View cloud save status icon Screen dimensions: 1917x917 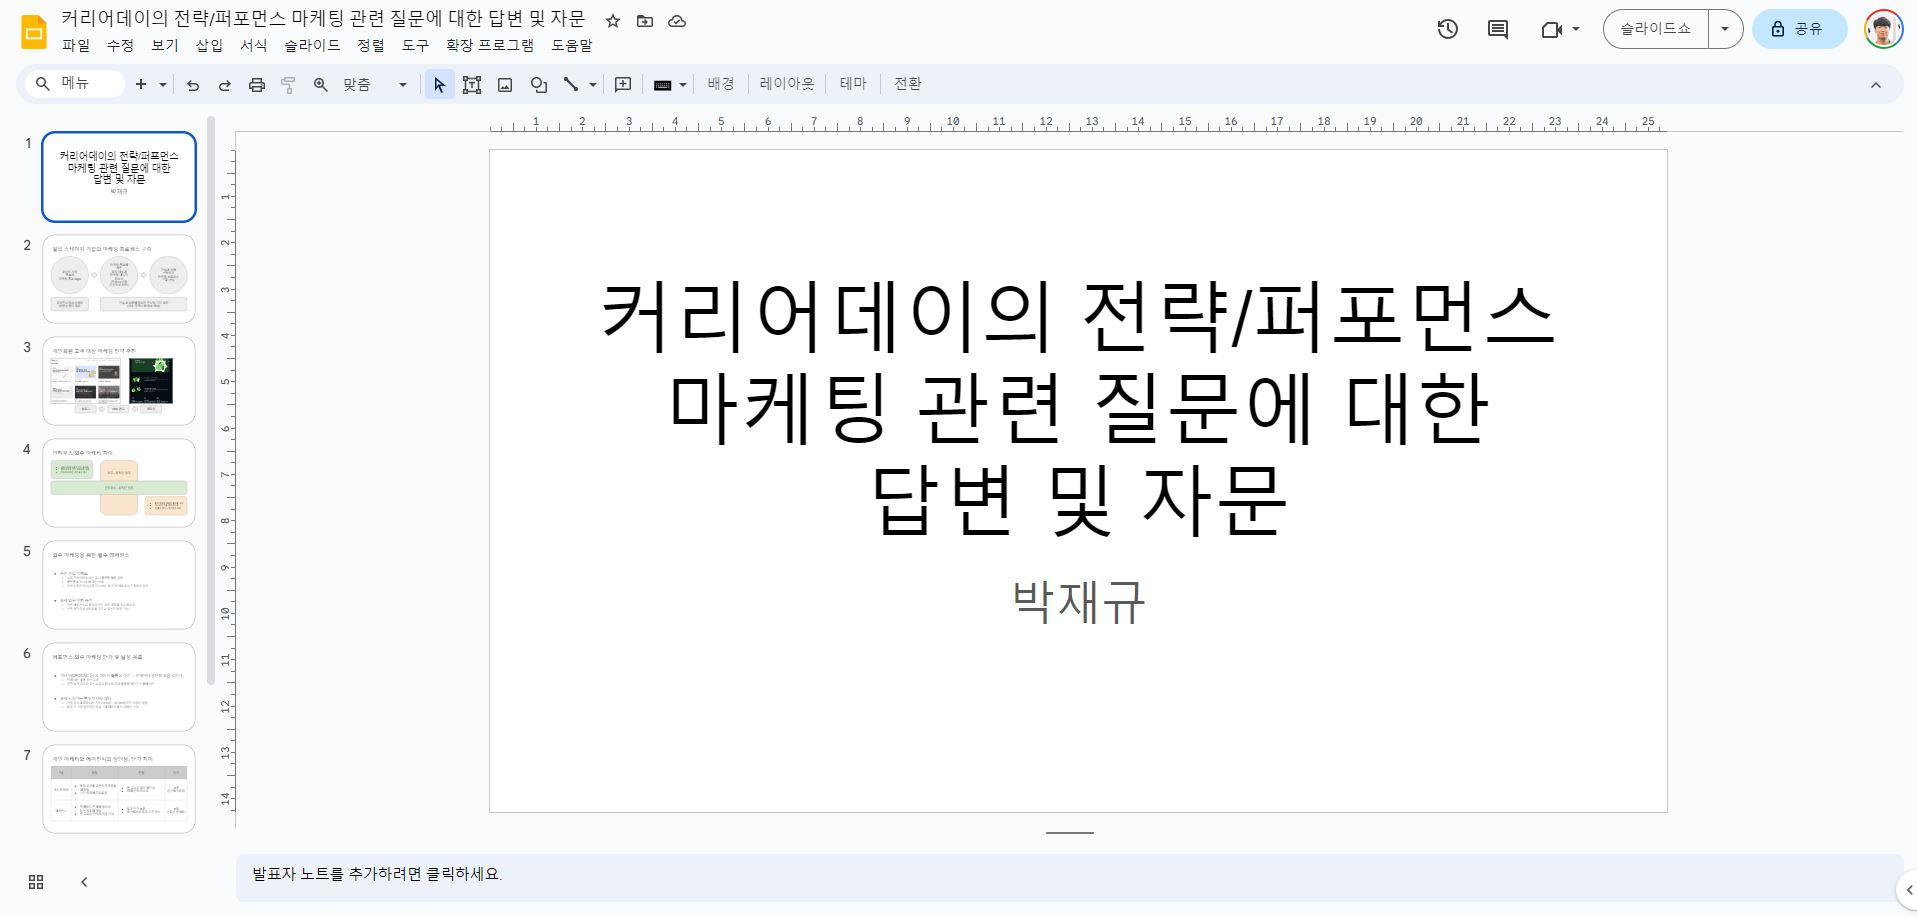[x=677, y=21]
